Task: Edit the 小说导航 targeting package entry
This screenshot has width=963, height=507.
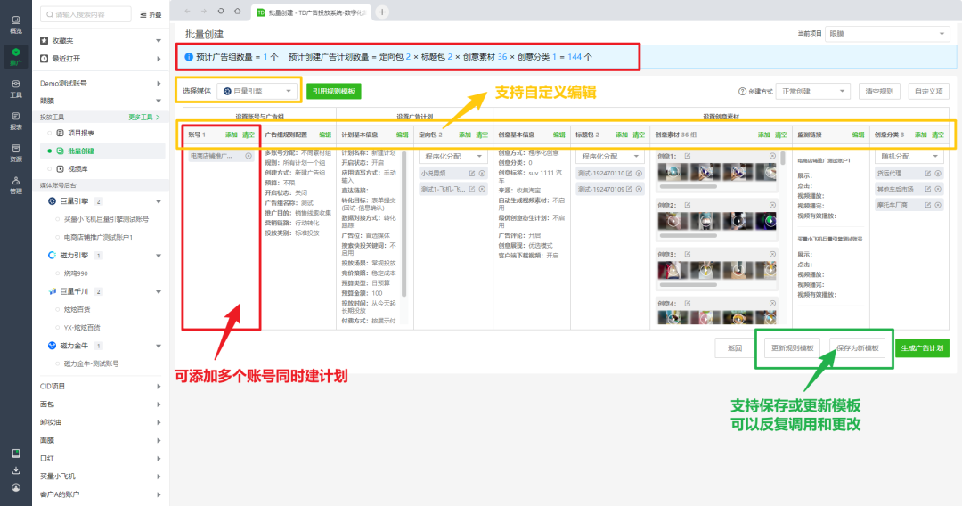Action: (472, 173)
